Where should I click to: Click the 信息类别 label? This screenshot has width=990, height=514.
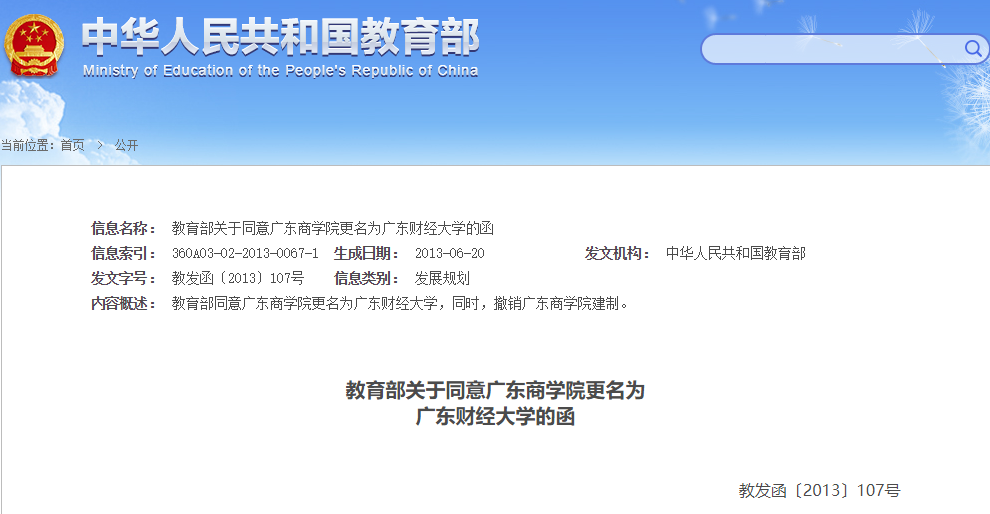click(366, 278)
